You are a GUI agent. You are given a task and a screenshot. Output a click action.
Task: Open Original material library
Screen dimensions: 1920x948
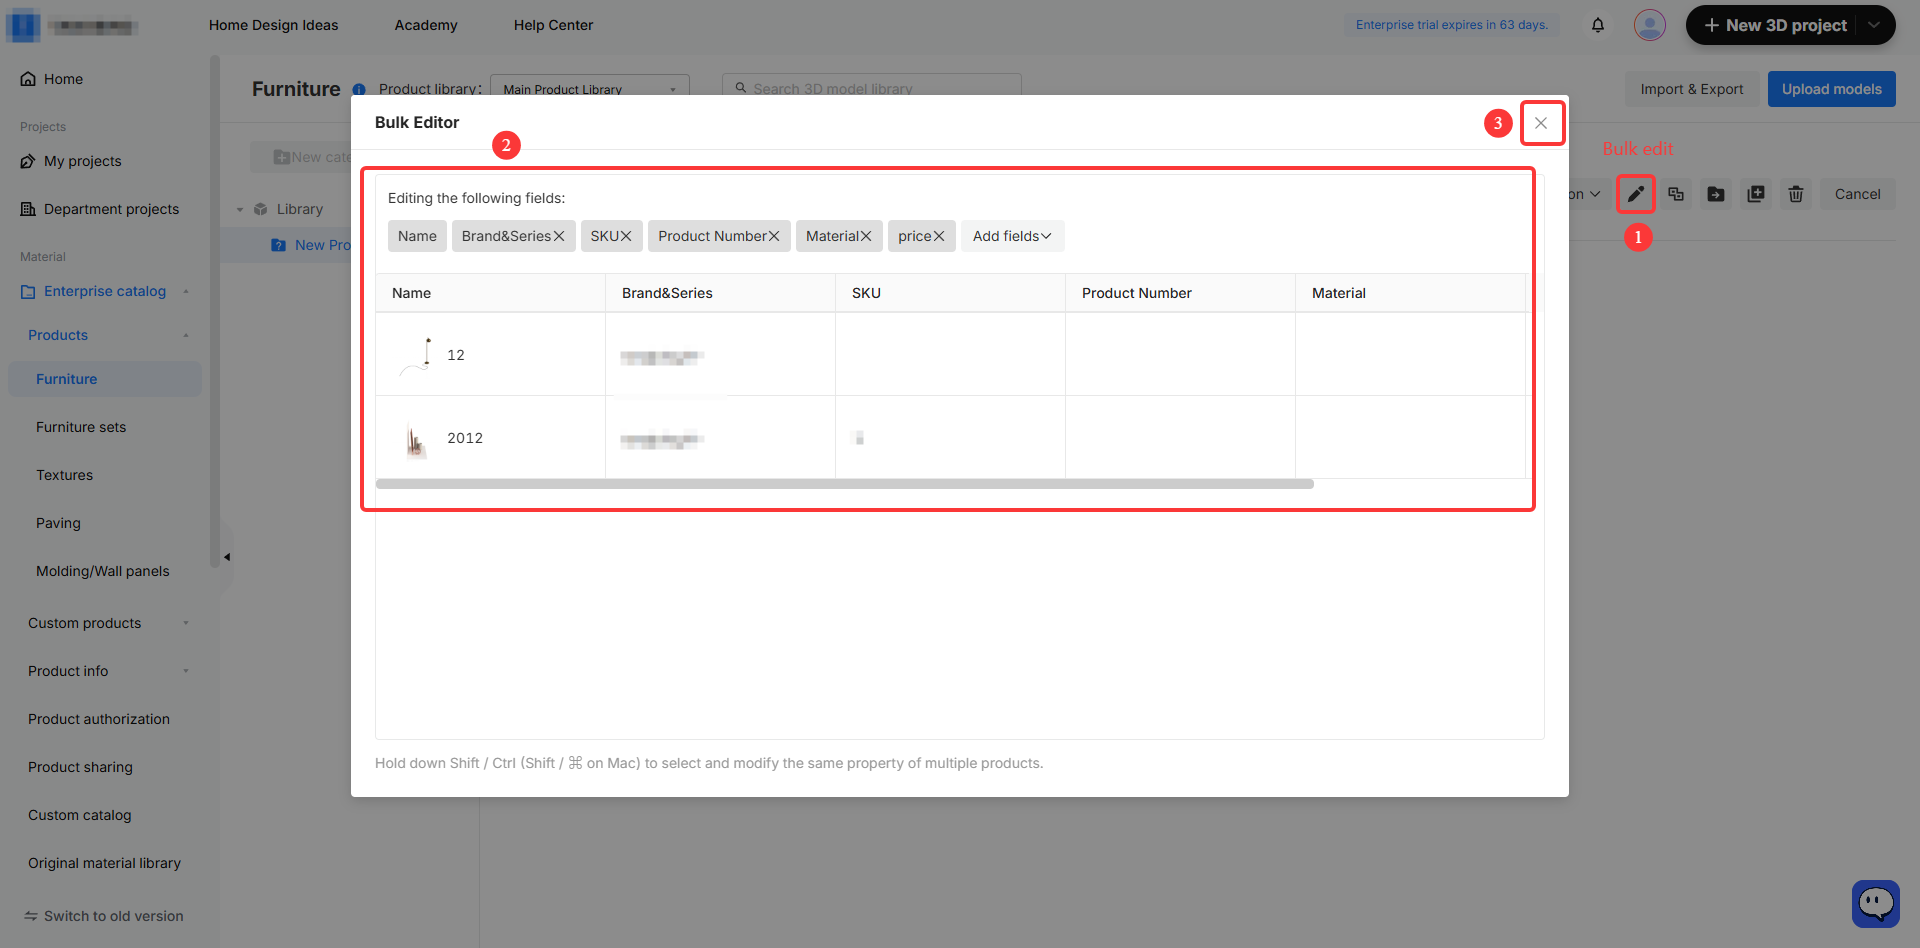104,863
